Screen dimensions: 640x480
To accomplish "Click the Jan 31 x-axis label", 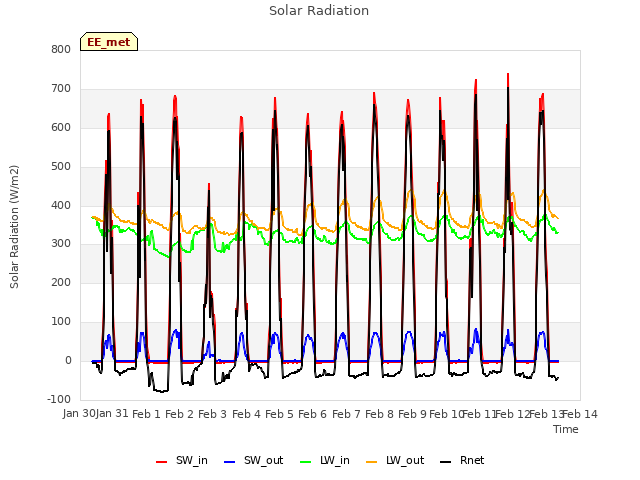I will (x=112, y=414).
